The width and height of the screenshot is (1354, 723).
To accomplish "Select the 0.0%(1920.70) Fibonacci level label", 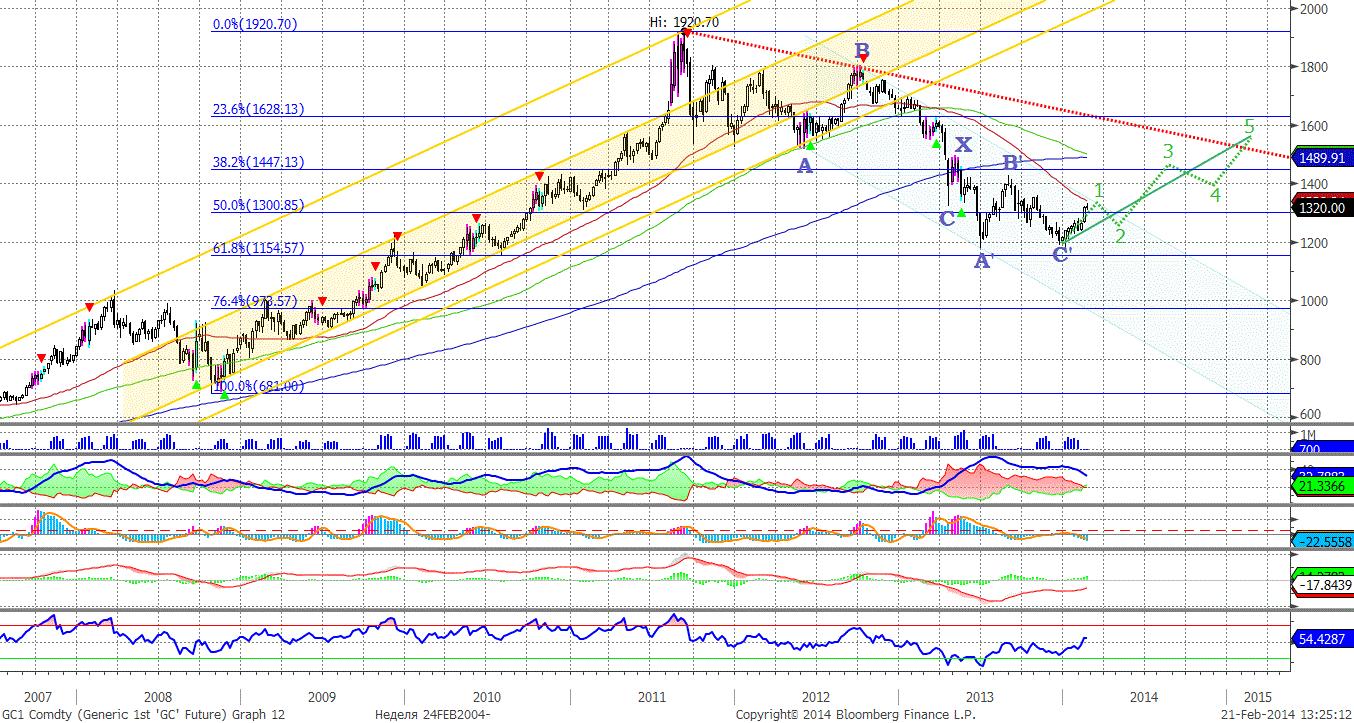I will (254, 24).
